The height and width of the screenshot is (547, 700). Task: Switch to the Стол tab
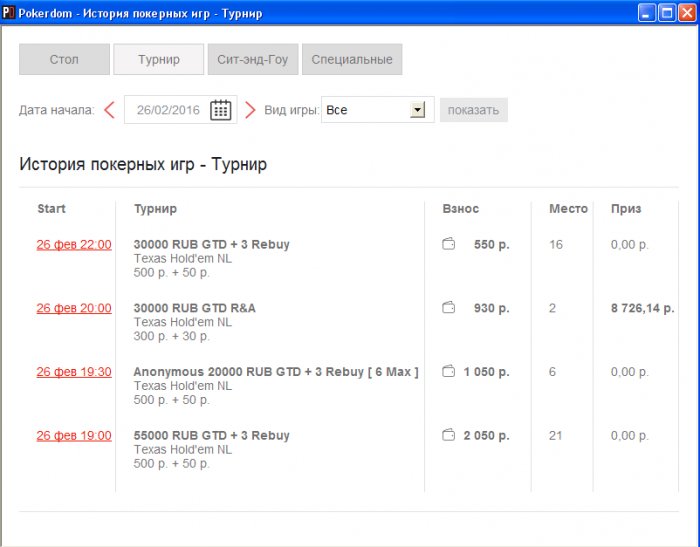pos(64,59)
